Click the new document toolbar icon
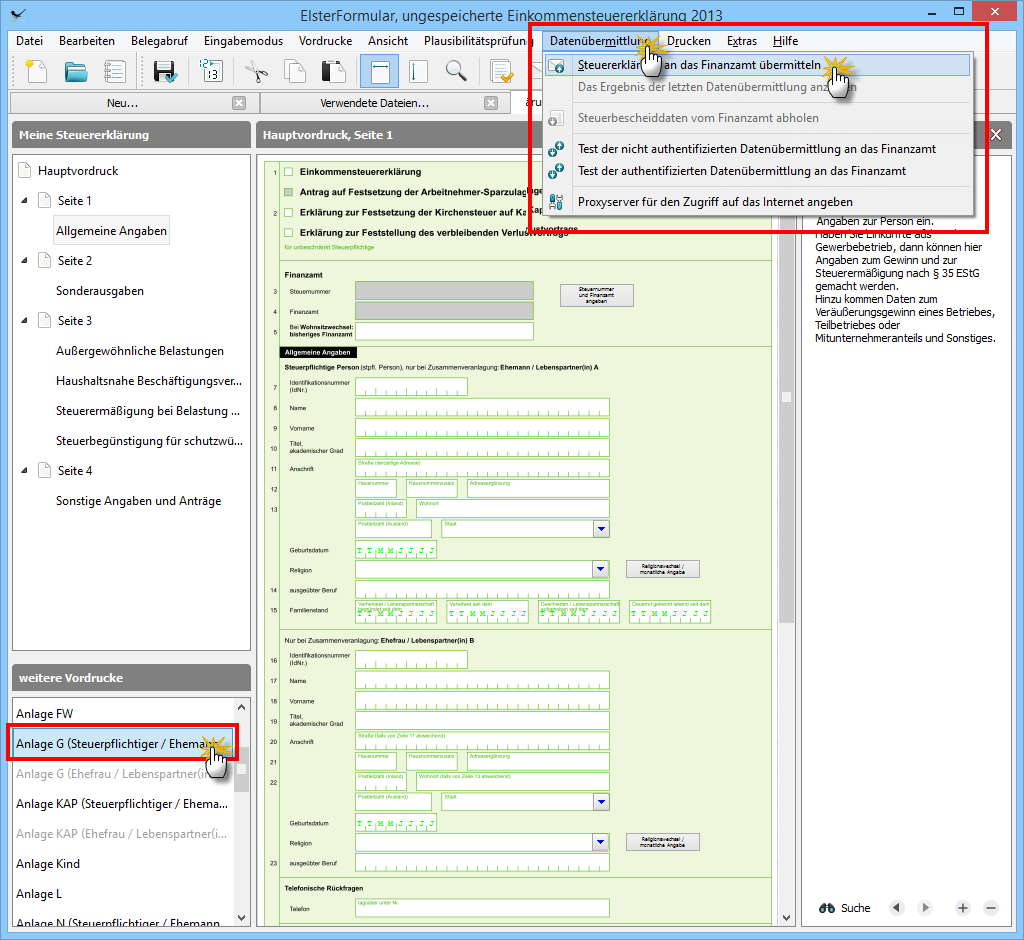1024x940 pixels. (36, 71)
